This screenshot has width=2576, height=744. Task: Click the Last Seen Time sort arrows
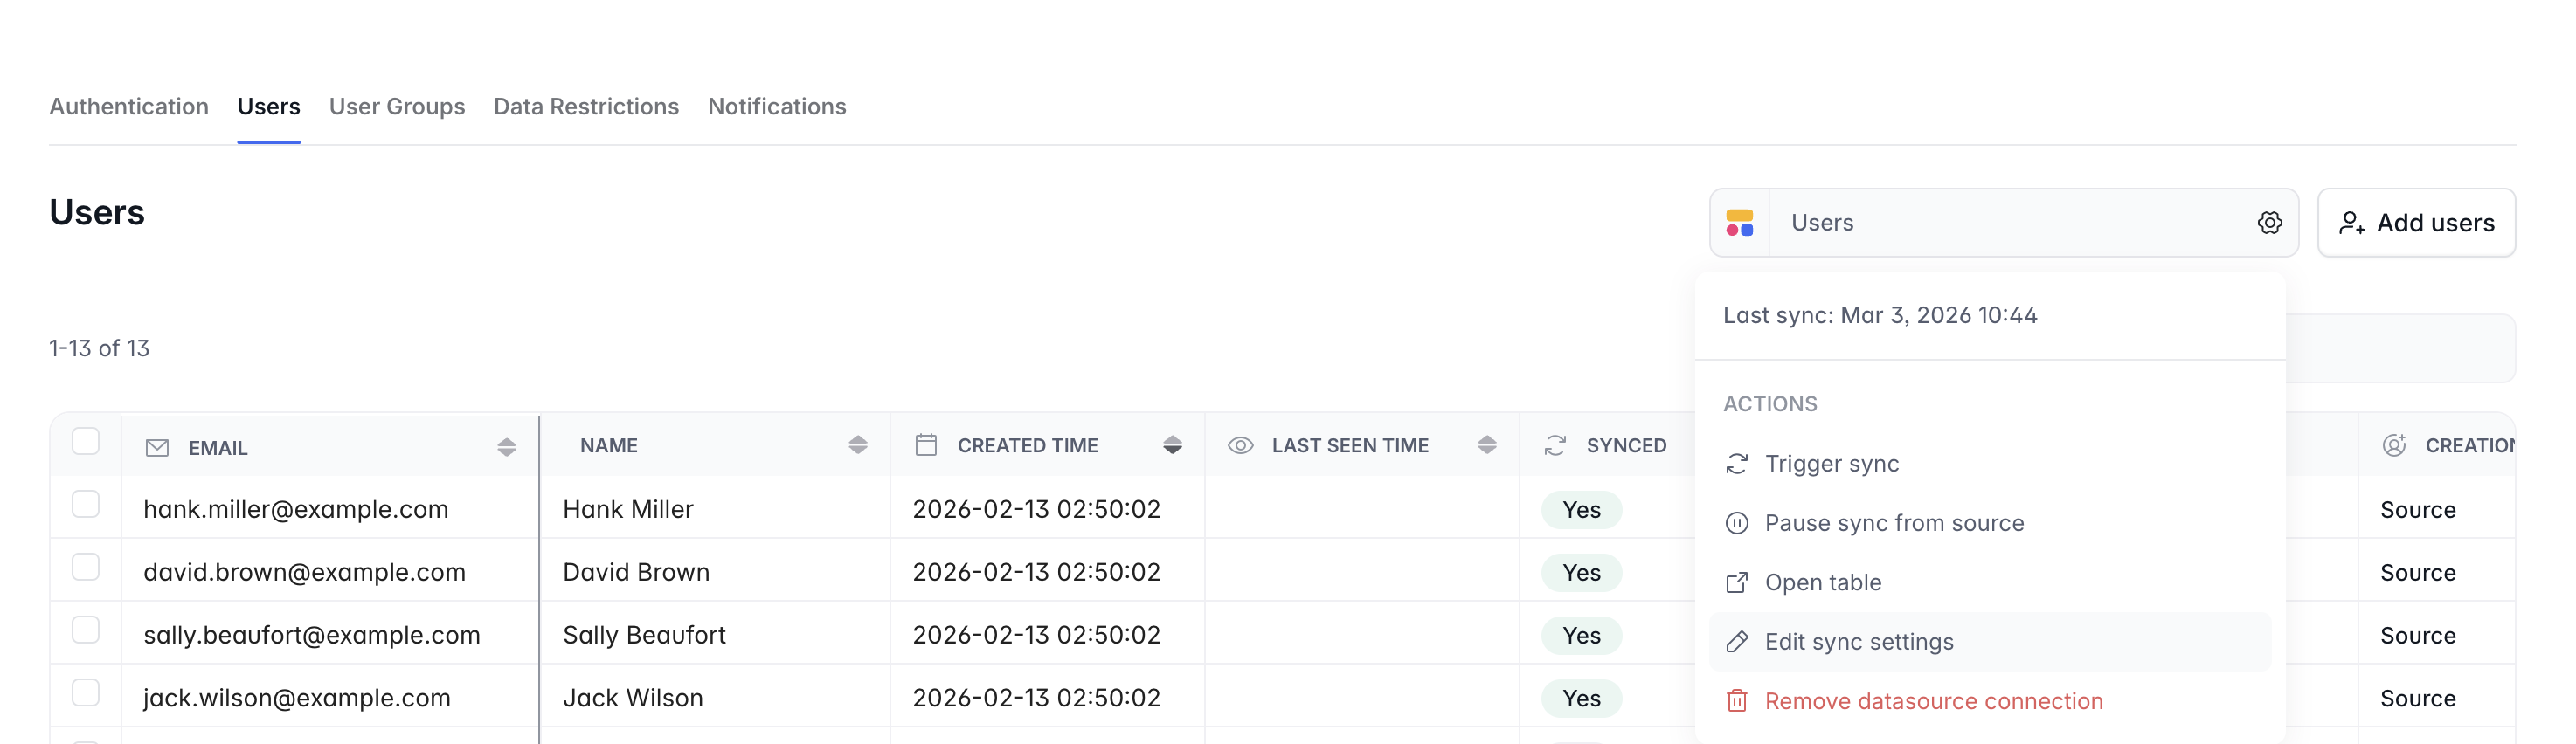coord(1486,445)
